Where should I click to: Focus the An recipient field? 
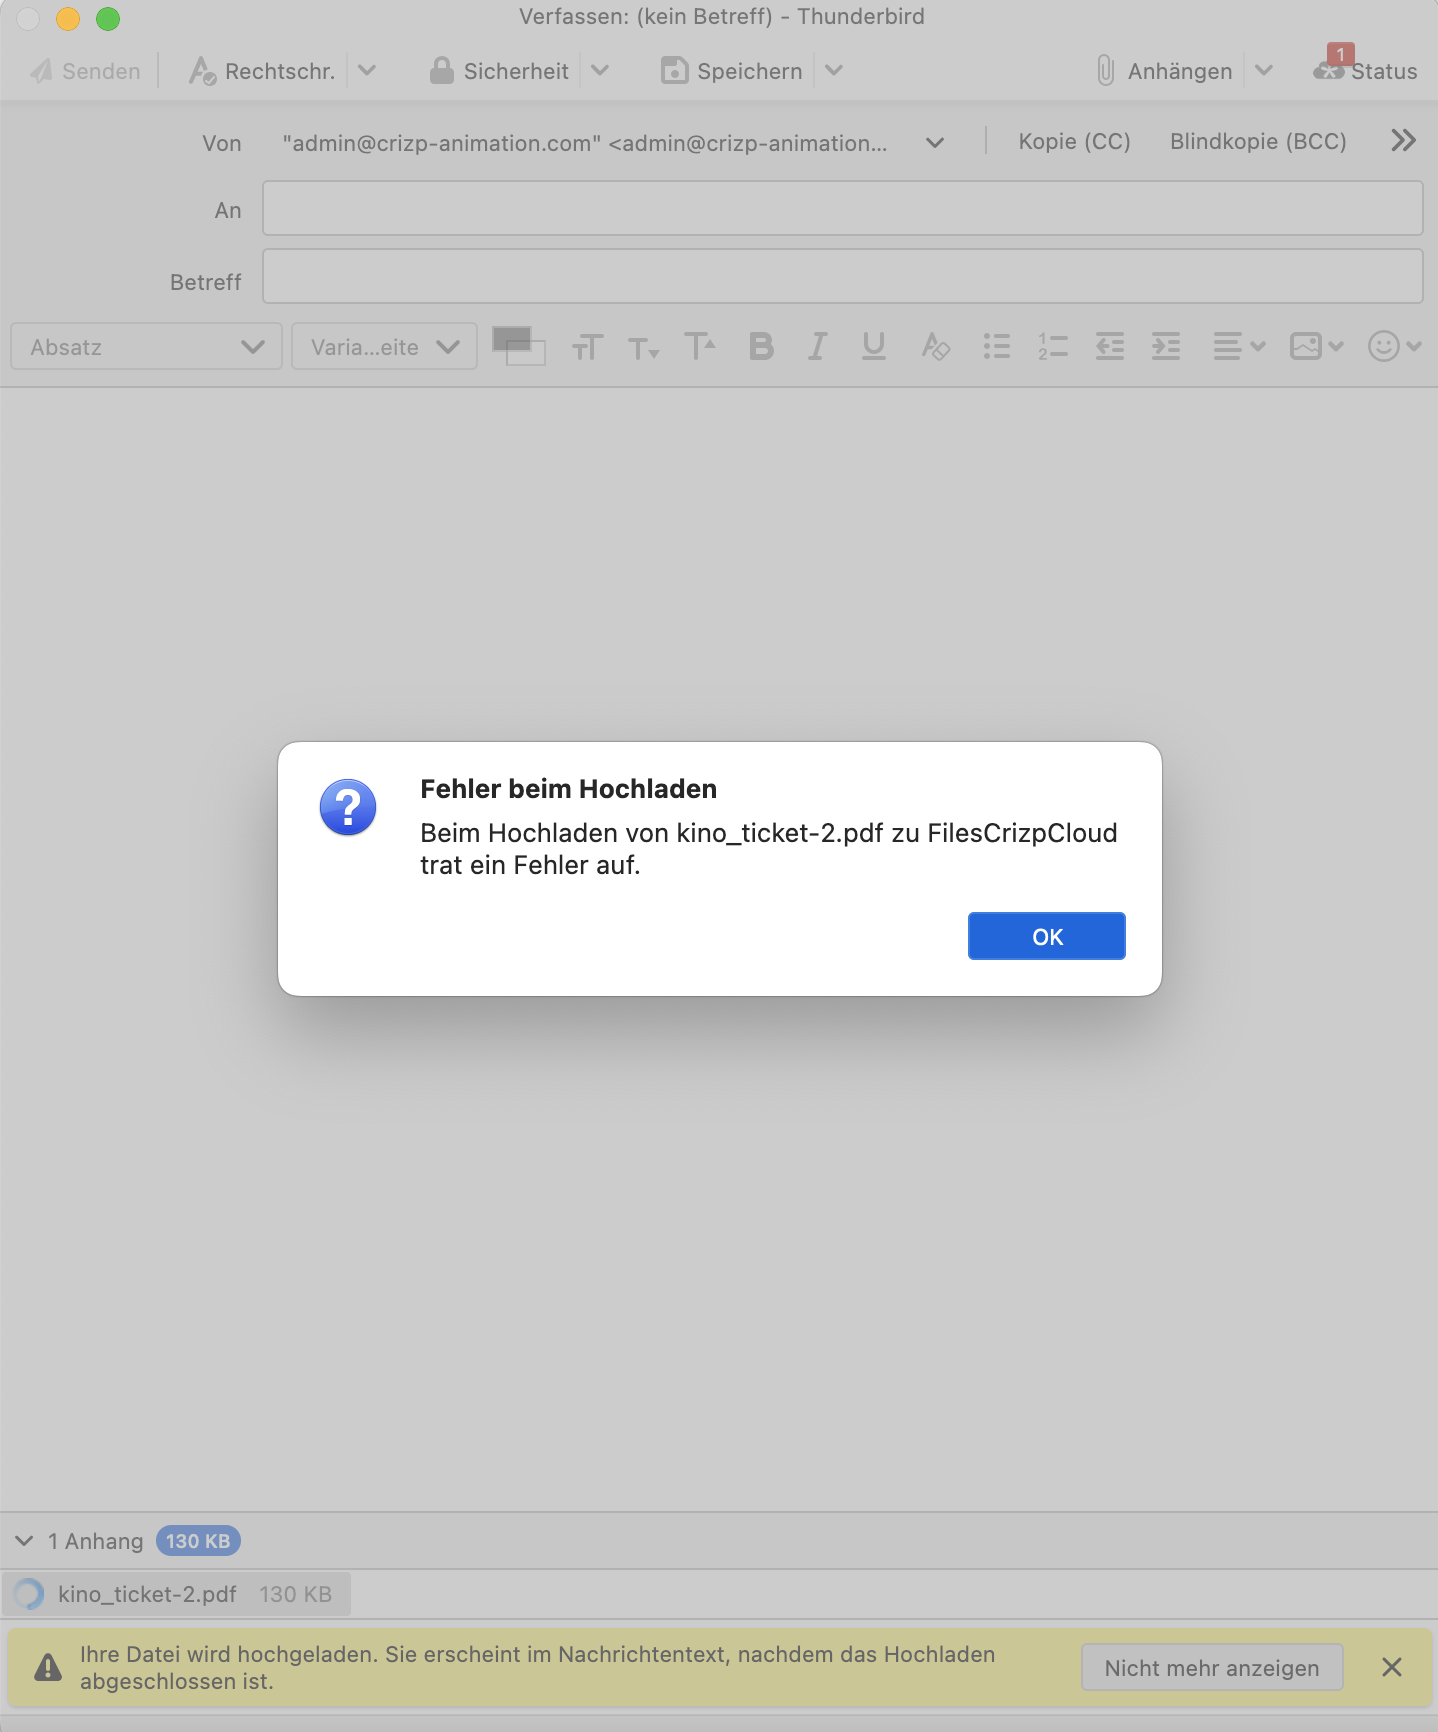pos(842,208)
